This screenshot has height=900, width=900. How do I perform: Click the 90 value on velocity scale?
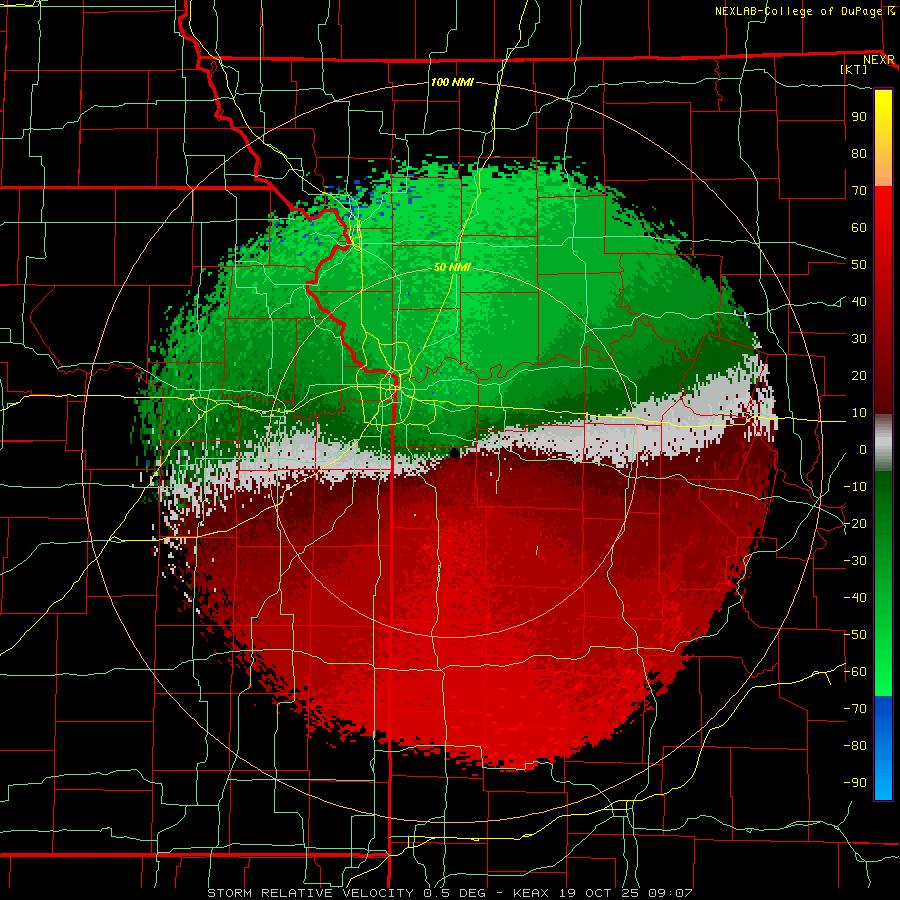click(x=859, y=117)
